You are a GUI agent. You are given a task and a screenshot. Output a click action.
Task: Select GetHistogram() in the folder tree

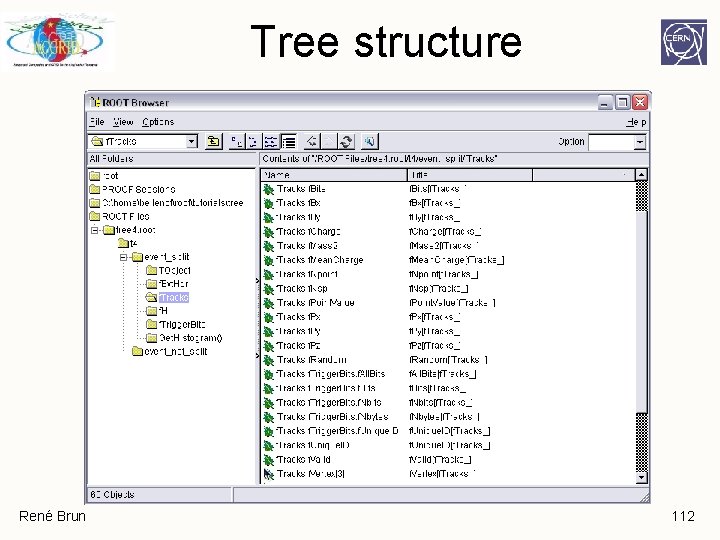191,338
